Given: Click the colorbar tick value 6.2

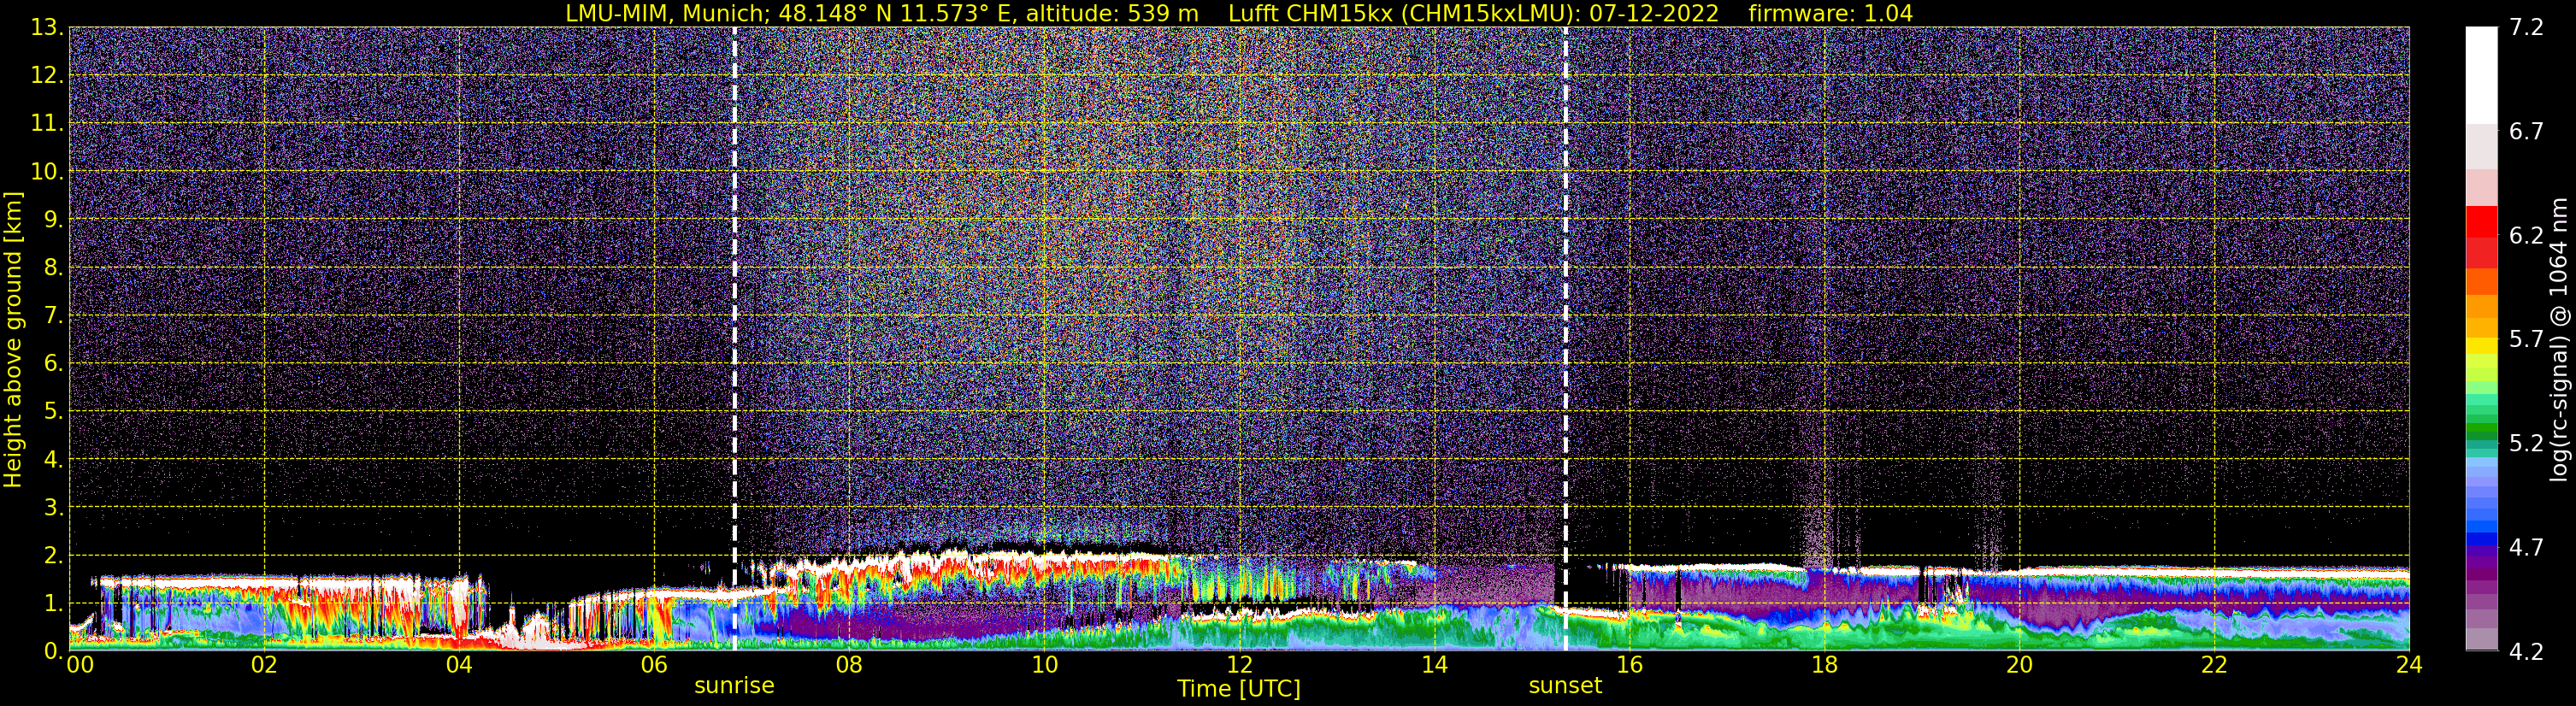Looking at the screenshot, I should (2526, 235).
